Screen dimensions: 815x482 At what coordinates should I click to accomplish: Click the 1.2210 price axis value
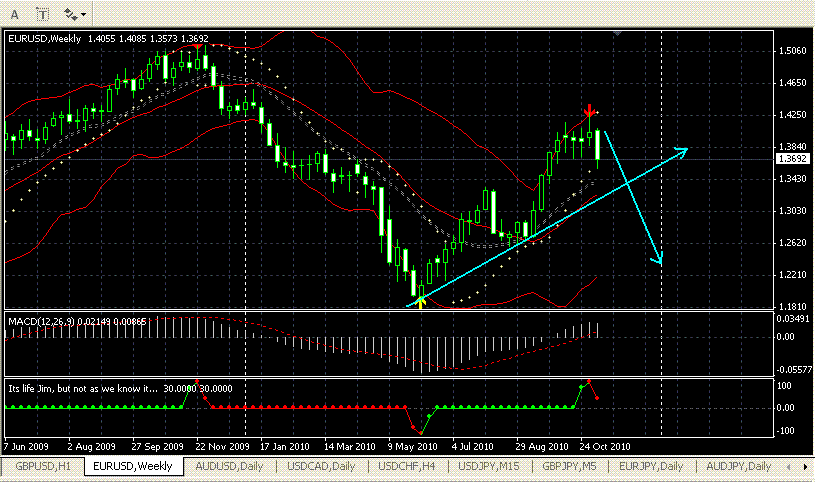pyautogui.click(x=793, y=275)
